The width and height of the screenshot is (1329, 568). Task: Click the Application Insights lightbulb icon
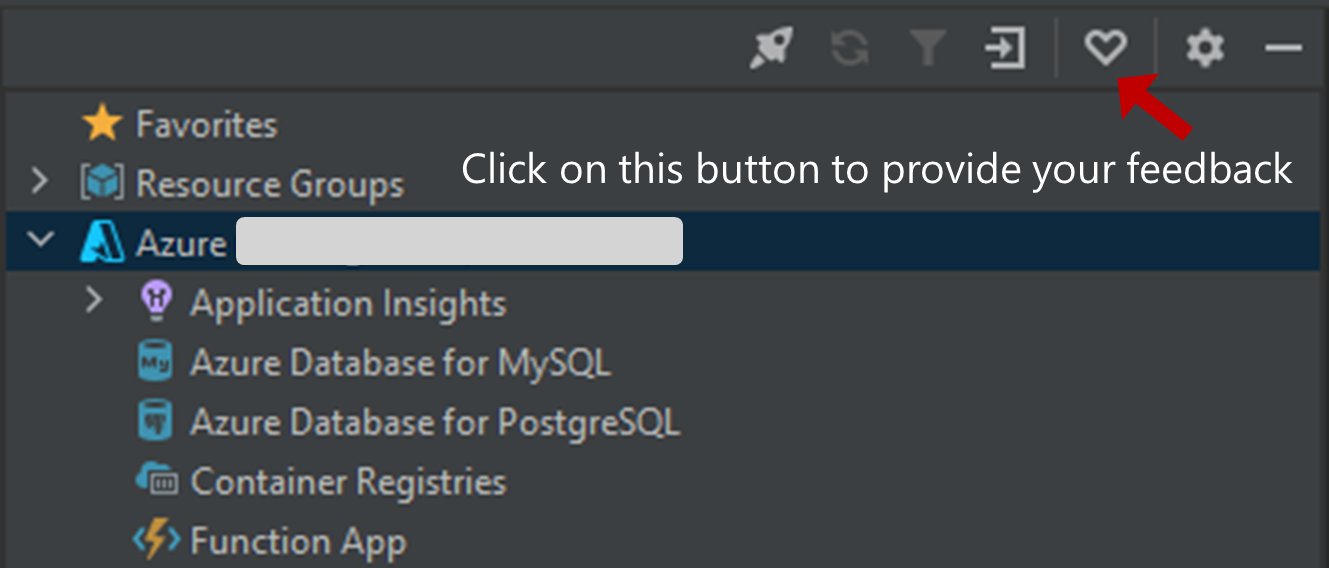click(x=156, y=302)
